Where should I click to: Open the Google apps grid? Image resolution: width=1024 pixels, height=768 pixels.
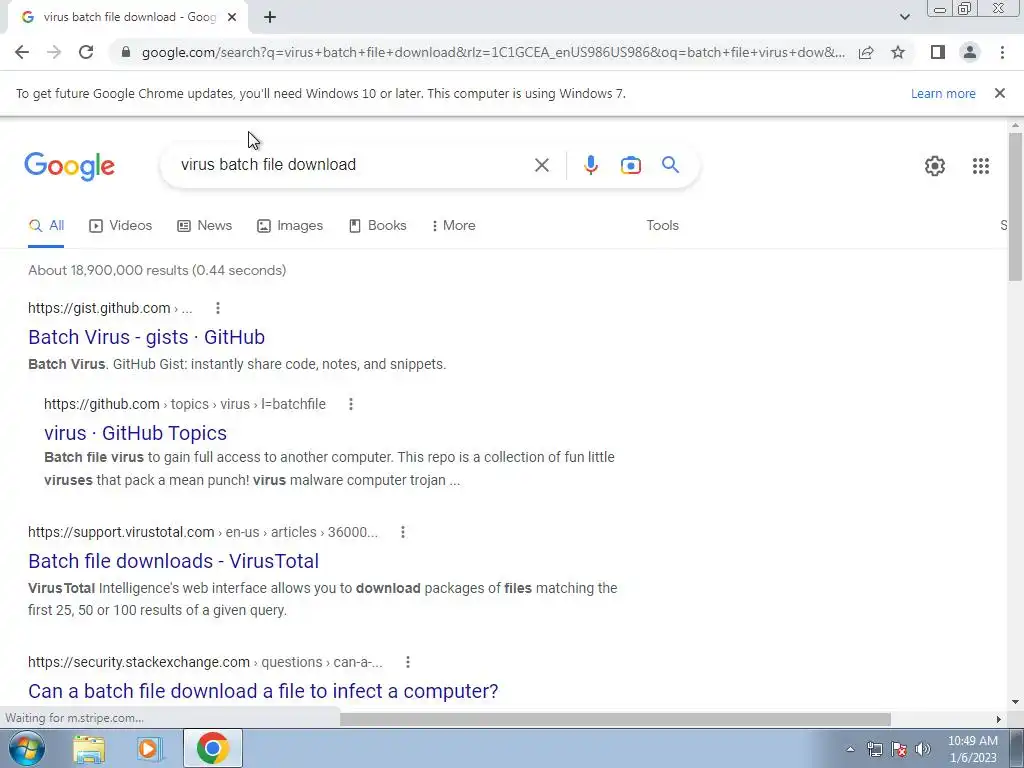(x=980, y=166)
